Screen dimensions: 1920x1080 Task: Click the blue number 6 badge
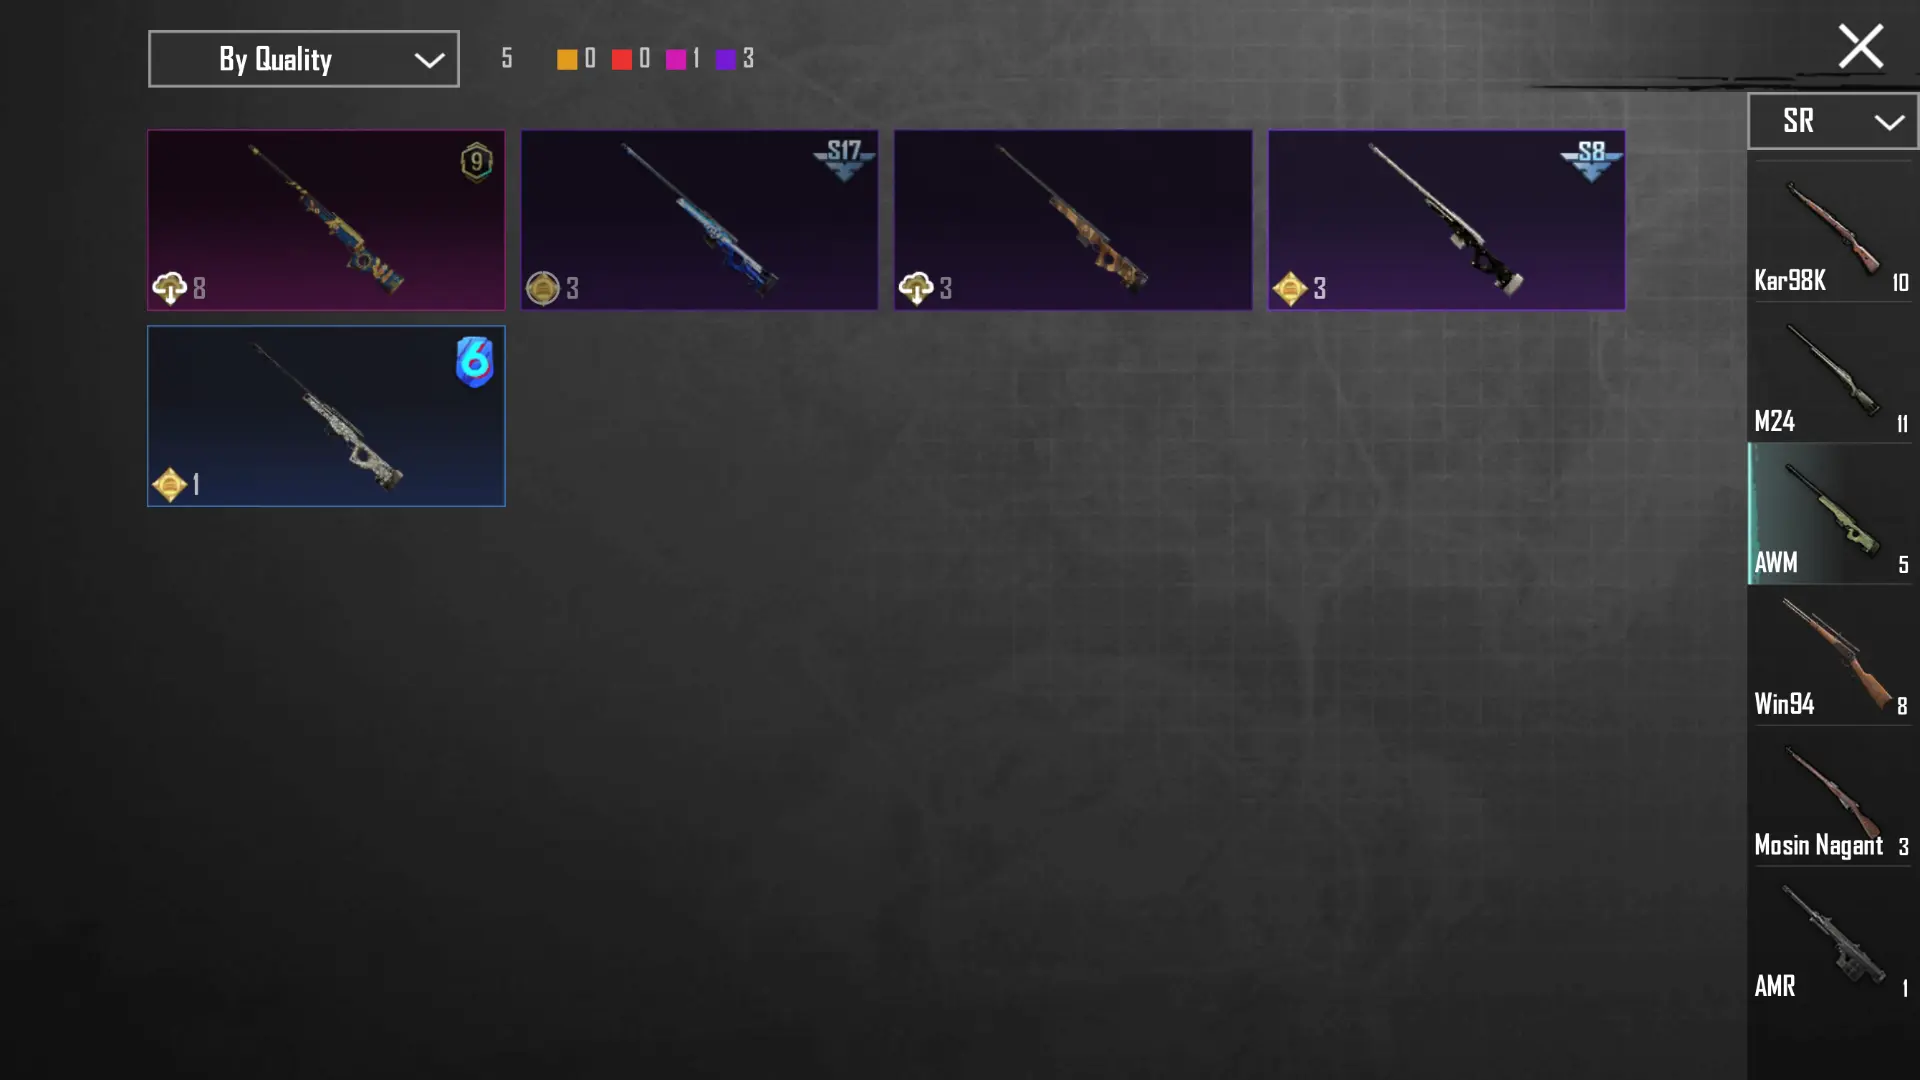[475, 361]
